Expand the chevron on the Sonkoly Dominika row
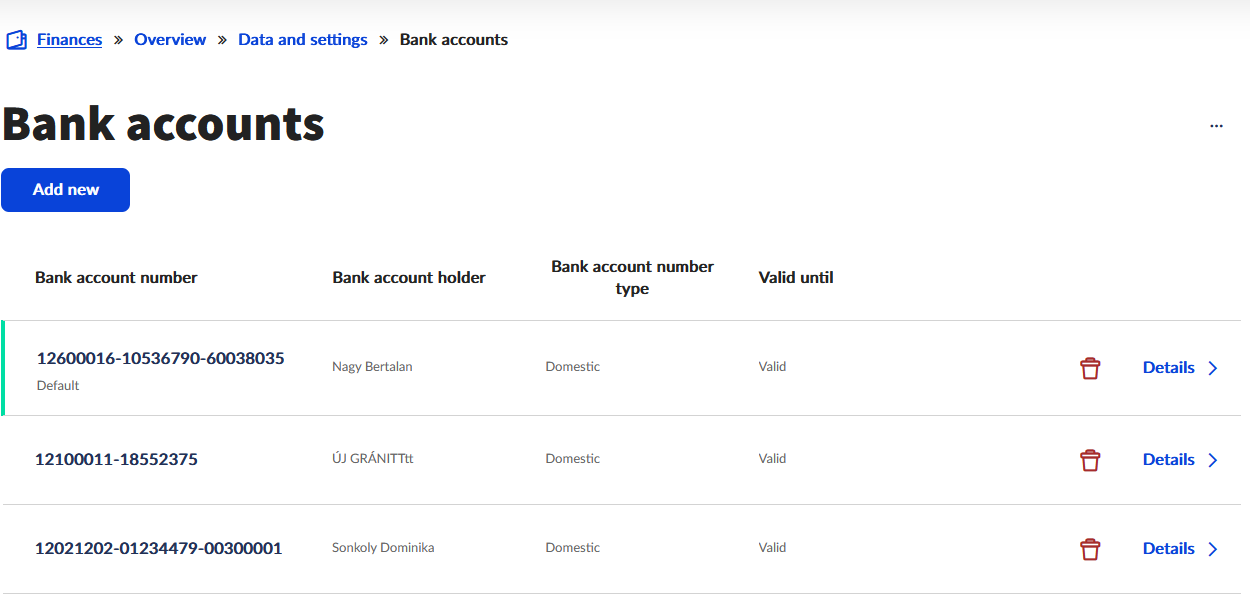Image resolution: width=1250 pixels, height=595 pixels. pyautogui.click(x=1213, y=549)
